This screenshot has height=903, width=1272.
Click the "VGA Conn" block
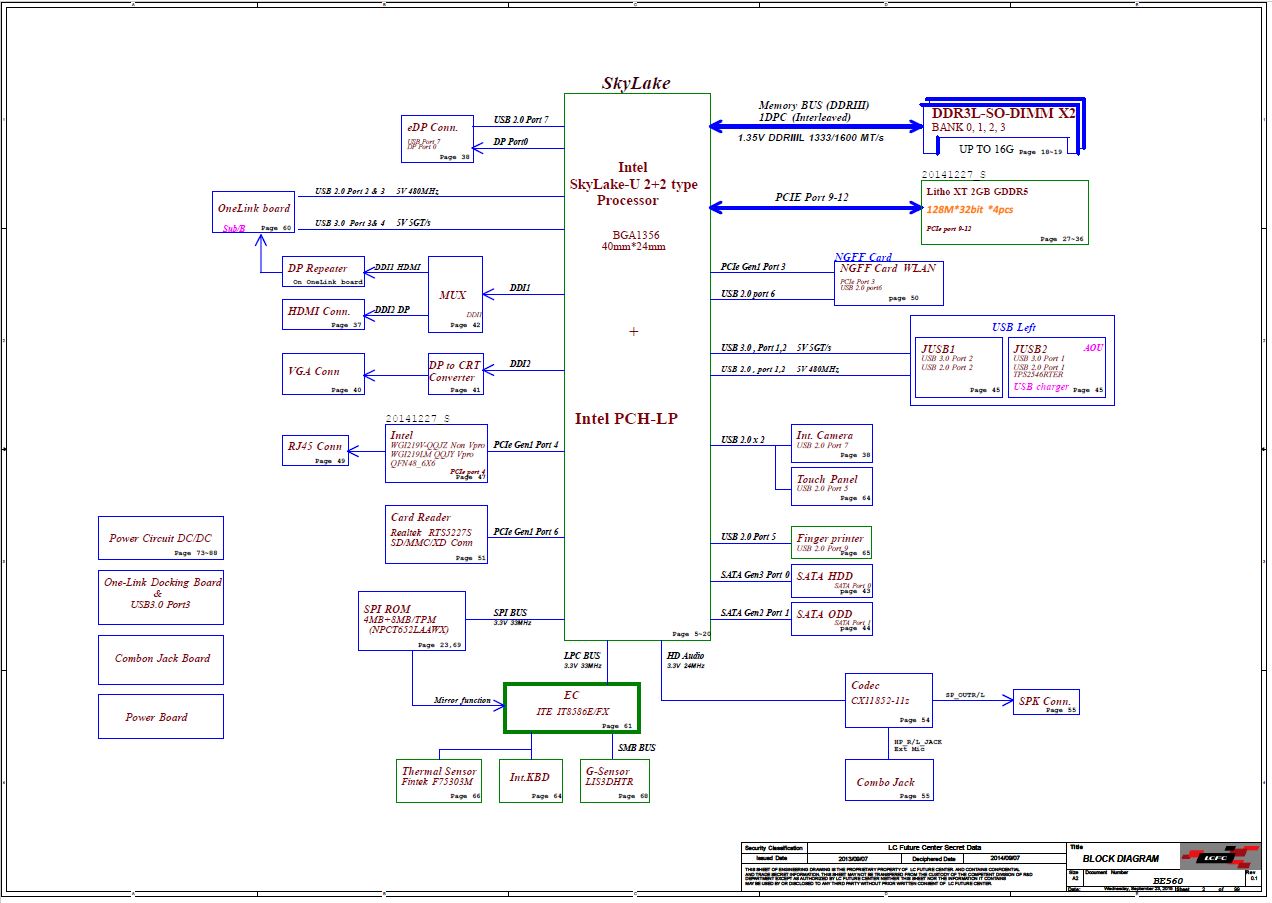(324, 375)
